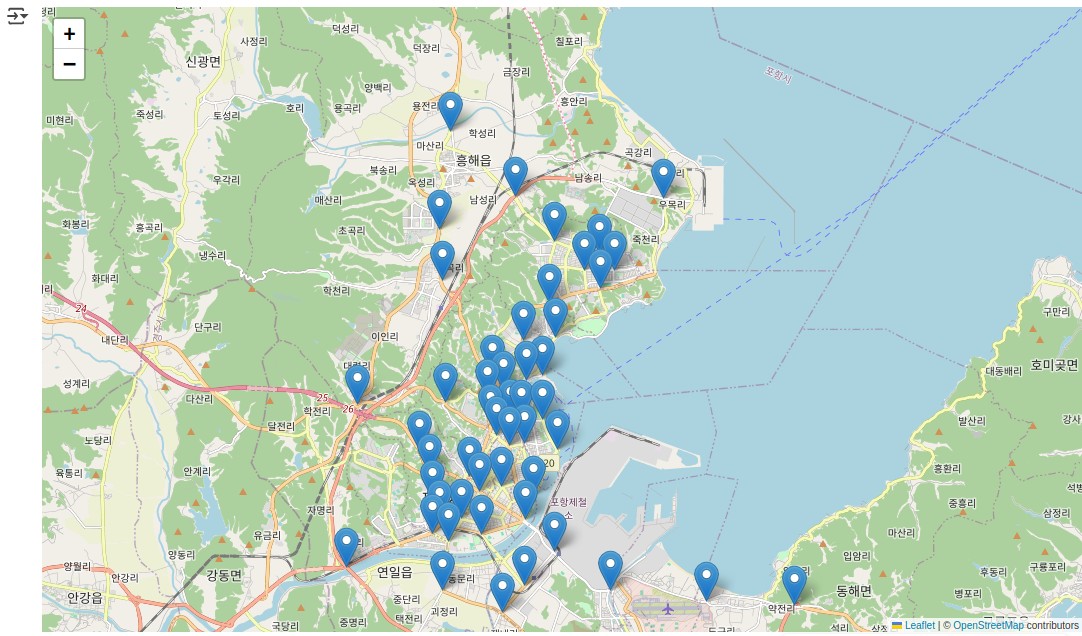The height and width of the screenshot is (636, 1082).
Task: Select the marker near 포항제철 label
Action: pos(554,530)
